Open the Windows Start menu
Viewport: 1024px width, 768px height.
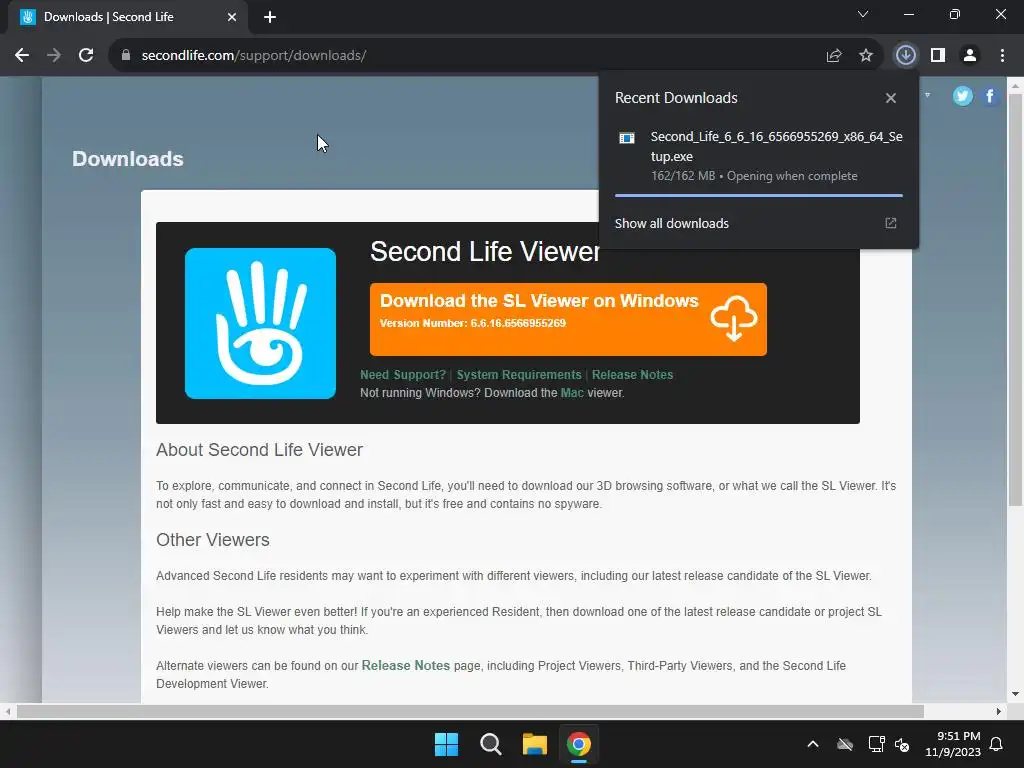point(447,744)
